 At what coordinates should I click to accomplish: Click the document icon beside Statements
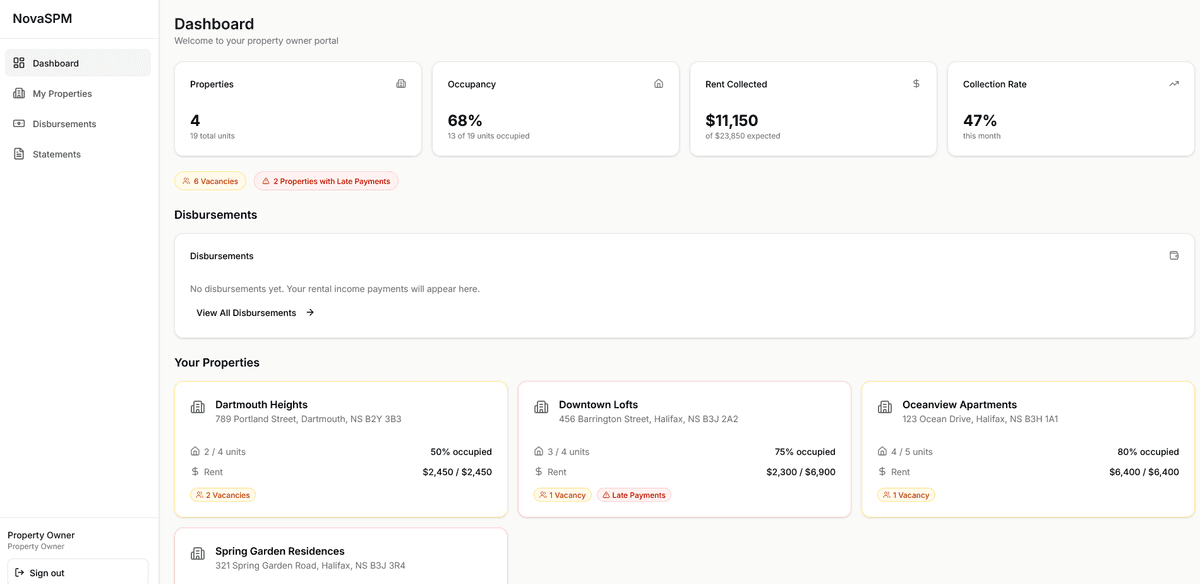[18, 154]
